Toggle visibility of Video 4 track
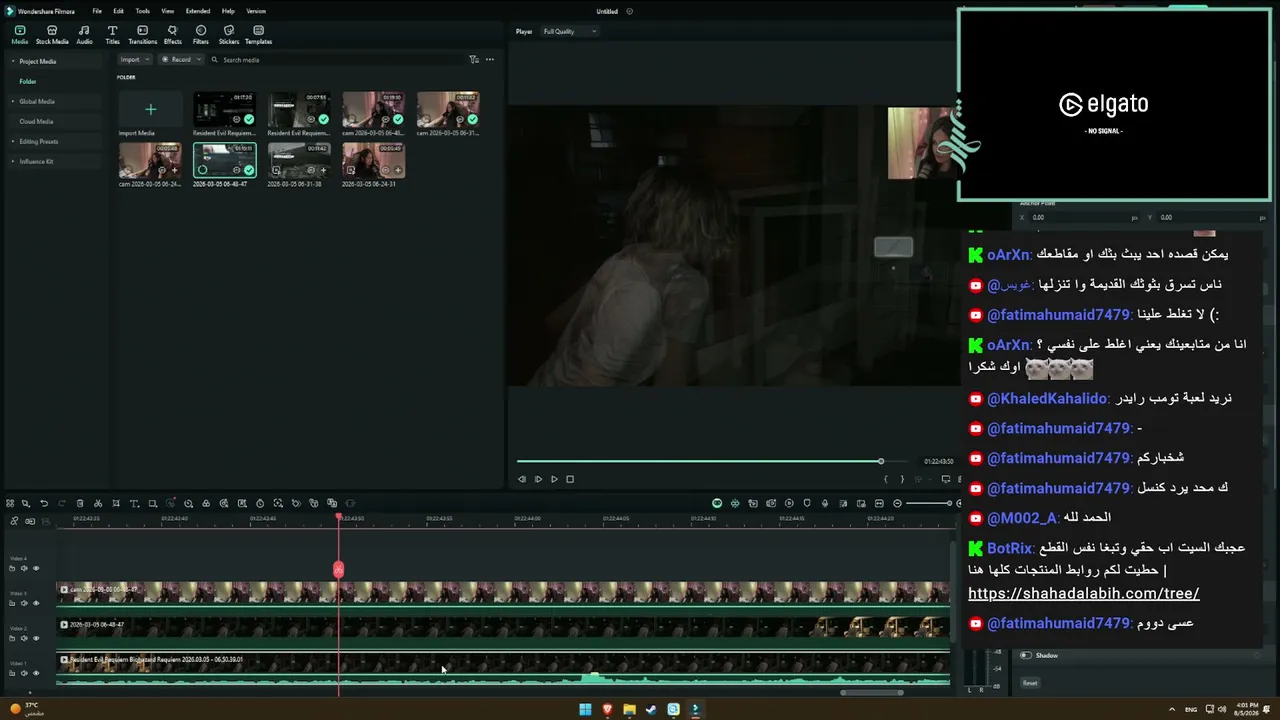This screenshot has height=720, width=1280. point(36,568)
